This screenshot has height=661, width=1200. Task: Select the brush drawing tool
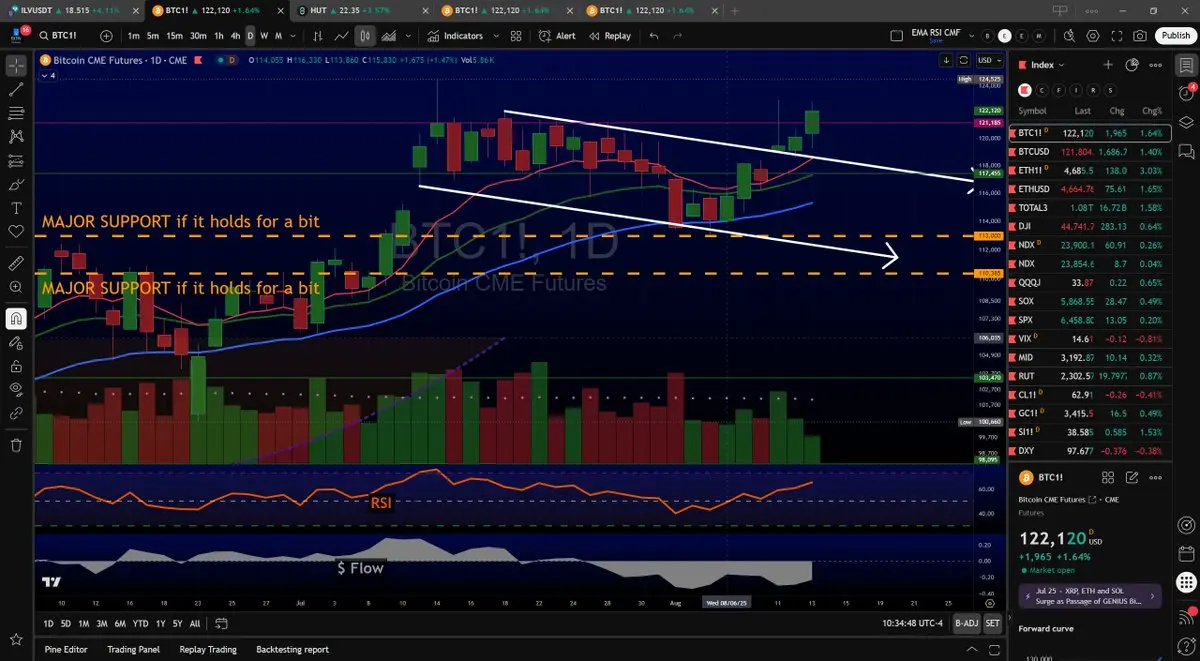pyautogui.click(x=16, y=185)
